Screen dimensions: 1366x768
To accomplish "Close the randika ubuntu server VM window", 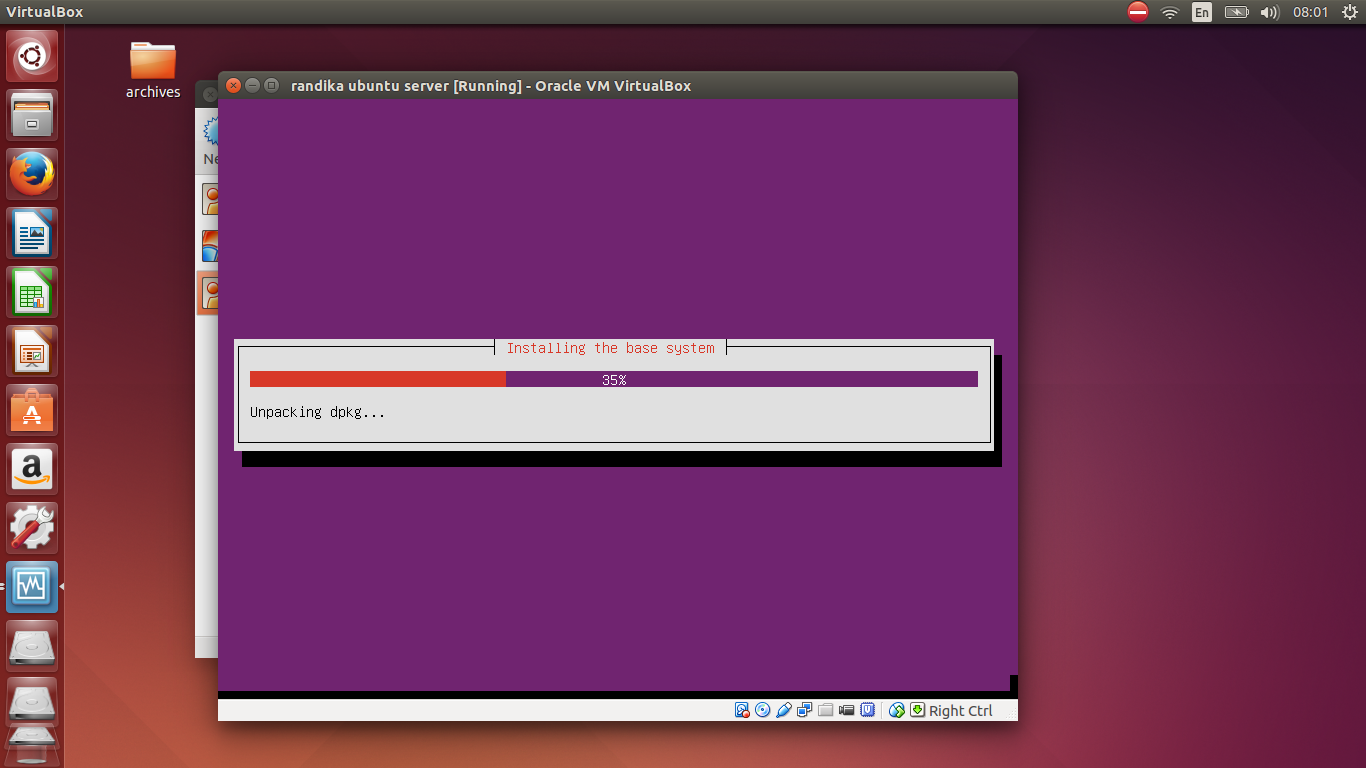I will point(234,86).
